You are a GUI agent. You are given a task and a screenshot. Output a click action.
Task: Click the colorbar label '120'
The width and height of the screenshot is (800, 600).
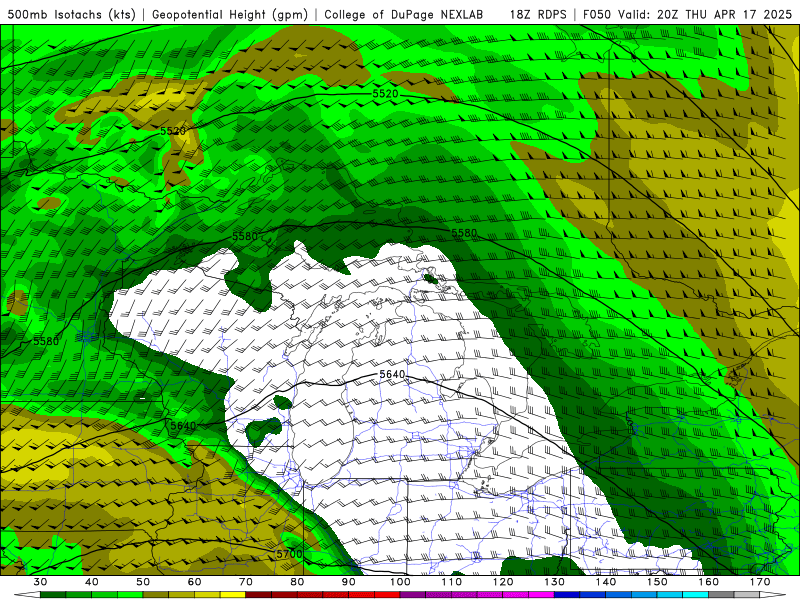tap(503, 582)
